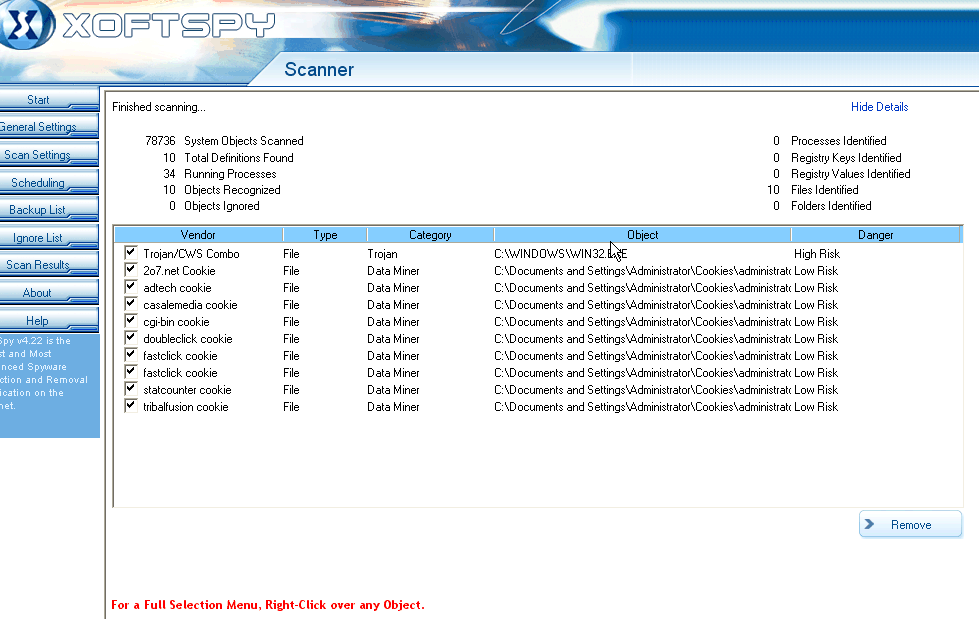The image size is (979, 619).
Task: Open the Backup List
Action: pos(49,210)
